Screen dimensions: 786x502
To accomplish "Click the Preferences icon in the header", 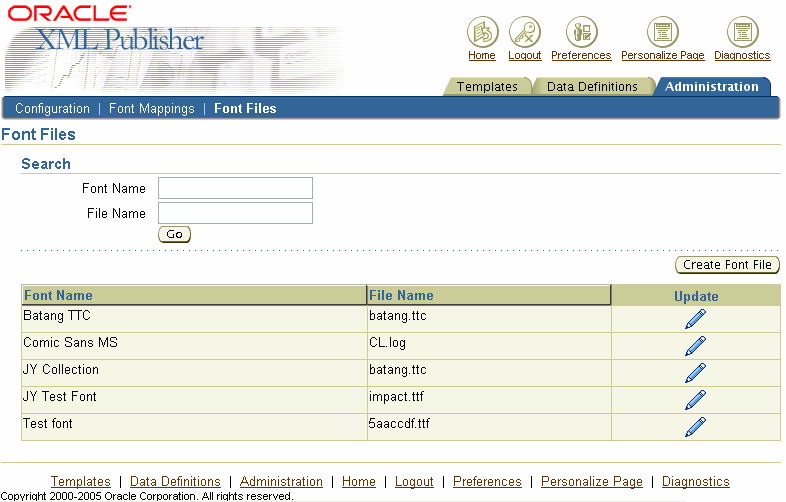I will point(581,32).
